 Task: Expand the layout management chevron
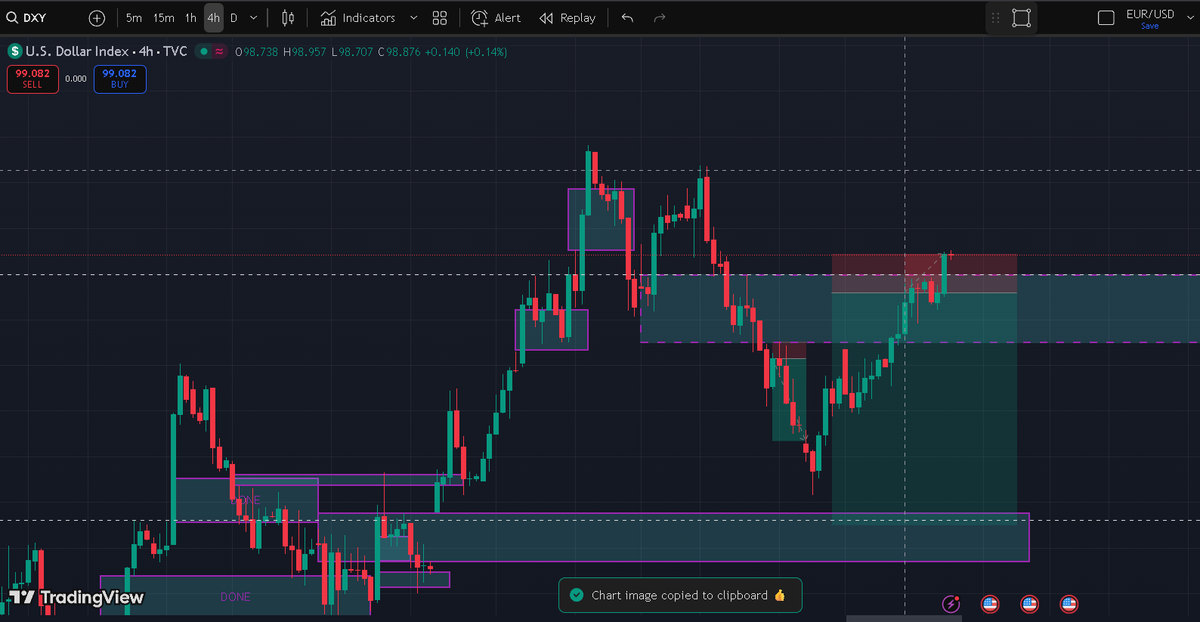tap(1190, 18)
